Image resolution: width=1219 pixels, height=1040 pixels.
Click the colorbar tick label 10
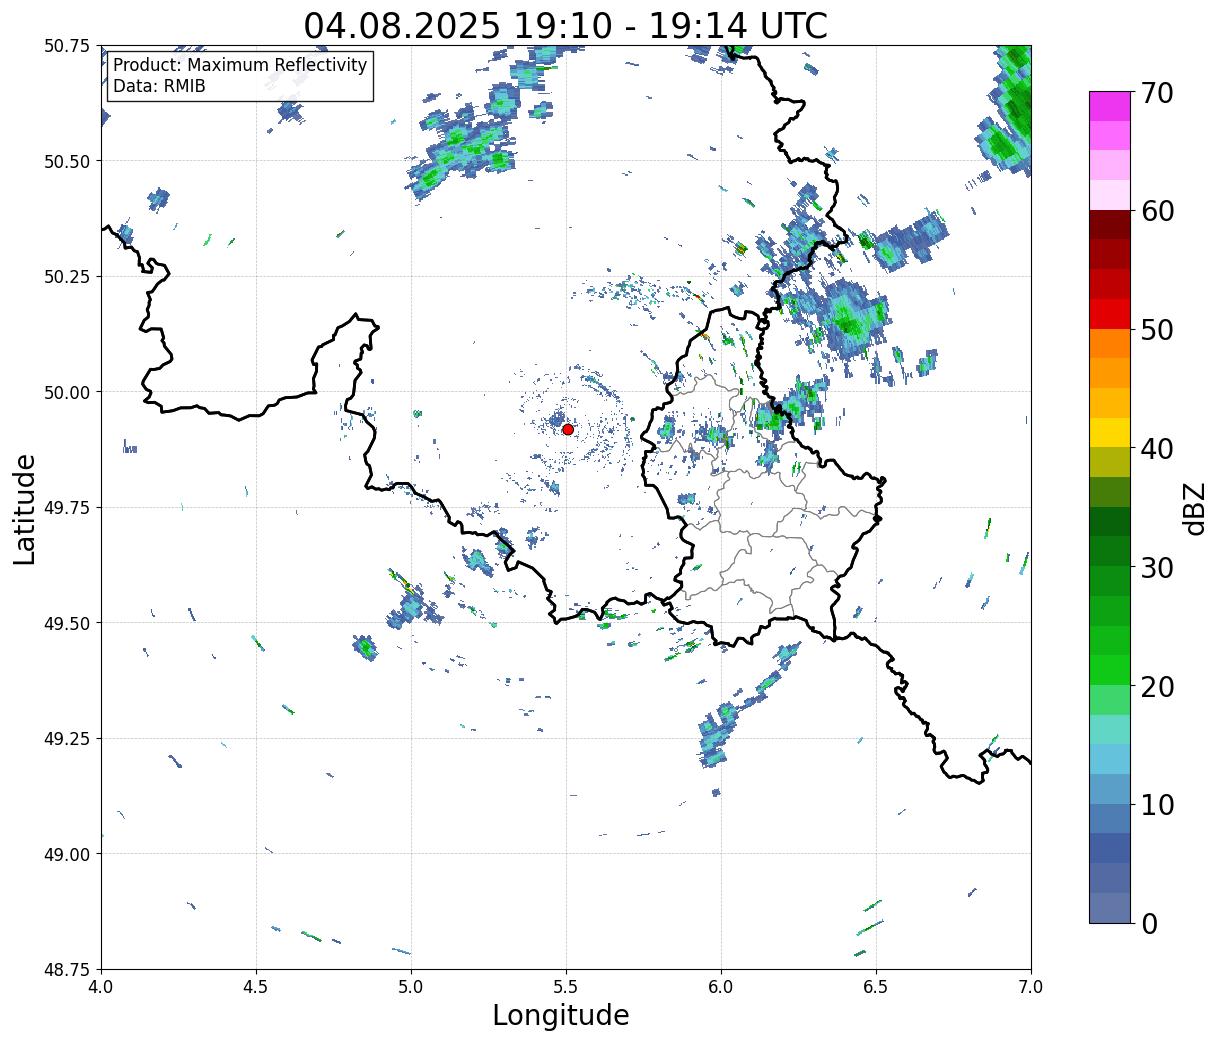click(1157, 804)
